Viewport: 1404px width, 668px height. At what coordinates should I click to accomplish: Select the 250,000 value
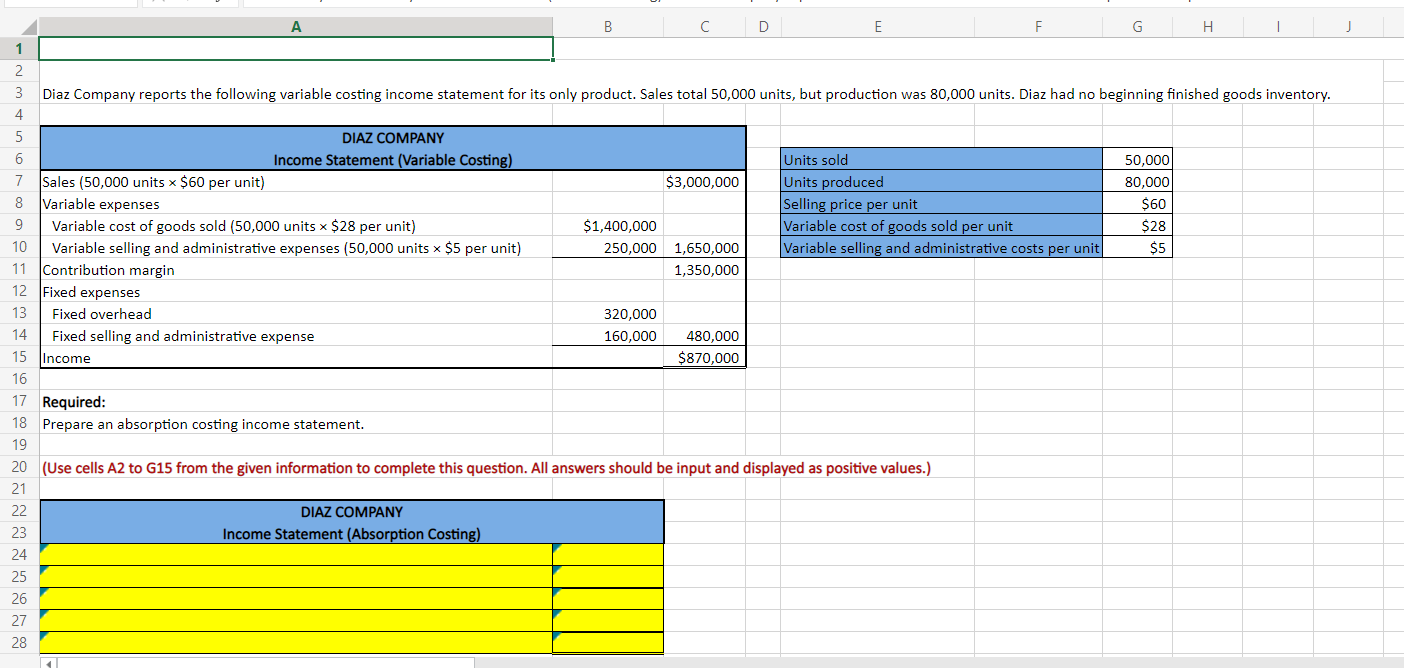tap(608, 248)
